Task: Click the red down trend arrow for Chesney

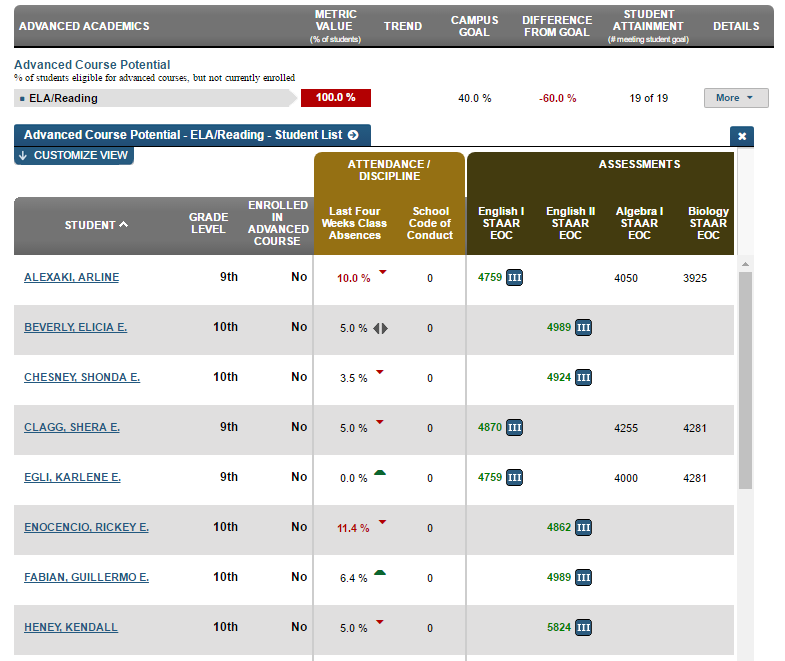Action: 380,372
